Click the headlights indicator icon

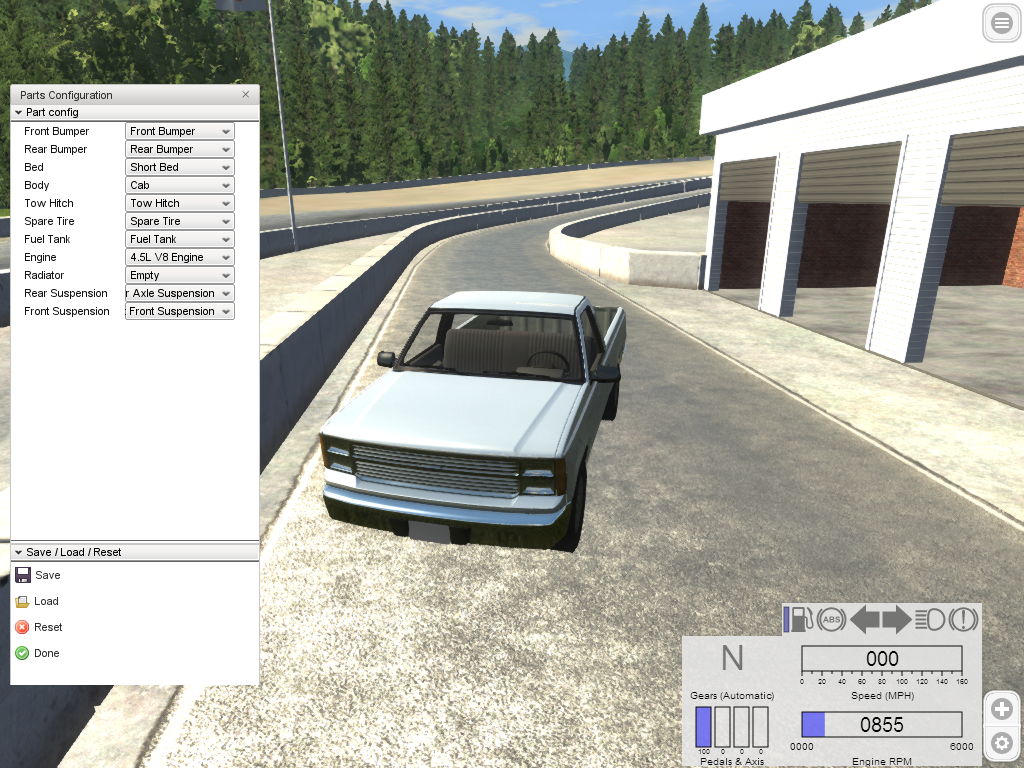tap(930, 619)
